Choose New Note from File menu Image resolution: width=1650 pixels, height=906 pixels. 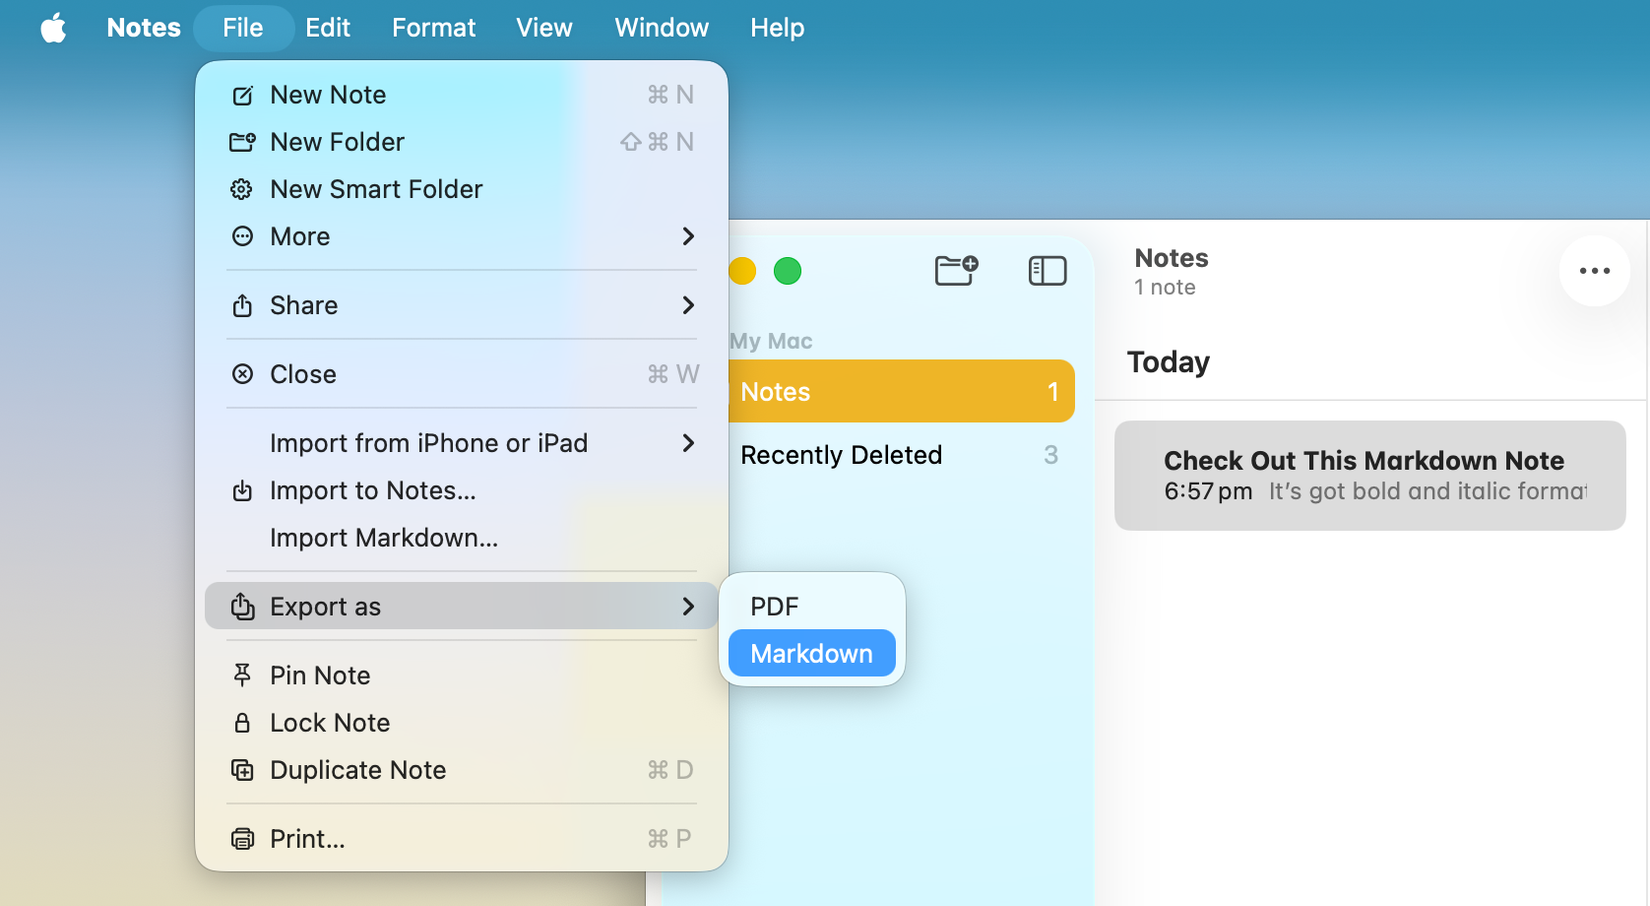click(461, 95)
